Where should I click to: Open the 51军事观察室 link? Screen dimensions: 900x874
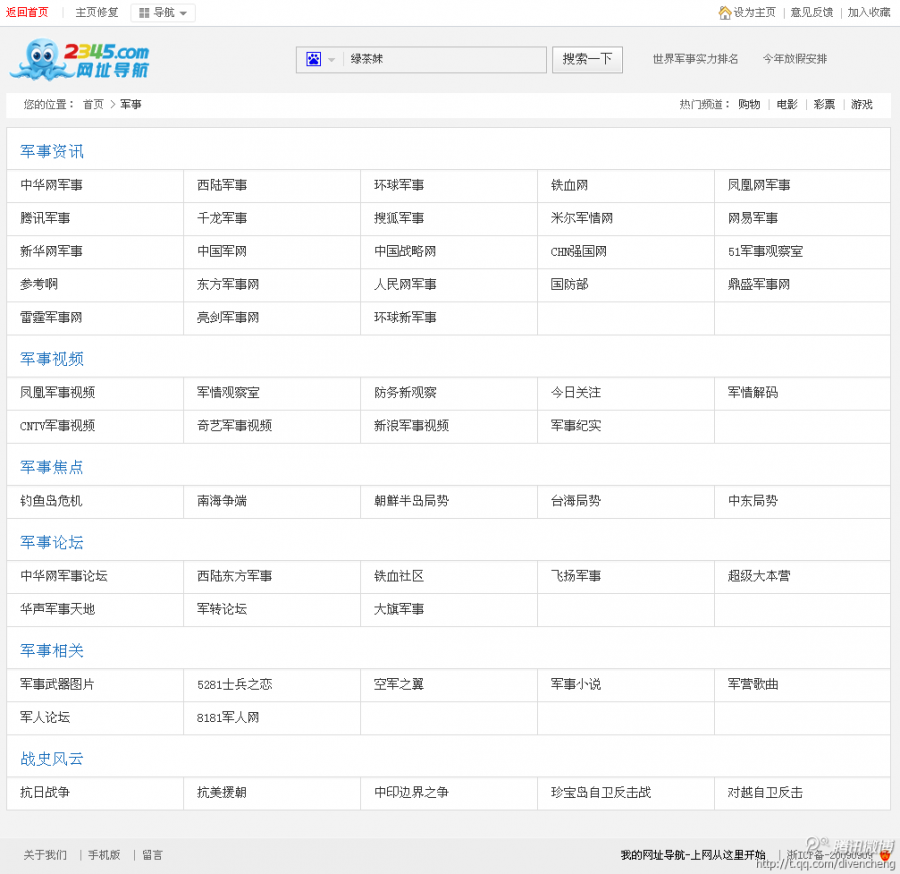(x=765, y=251)
